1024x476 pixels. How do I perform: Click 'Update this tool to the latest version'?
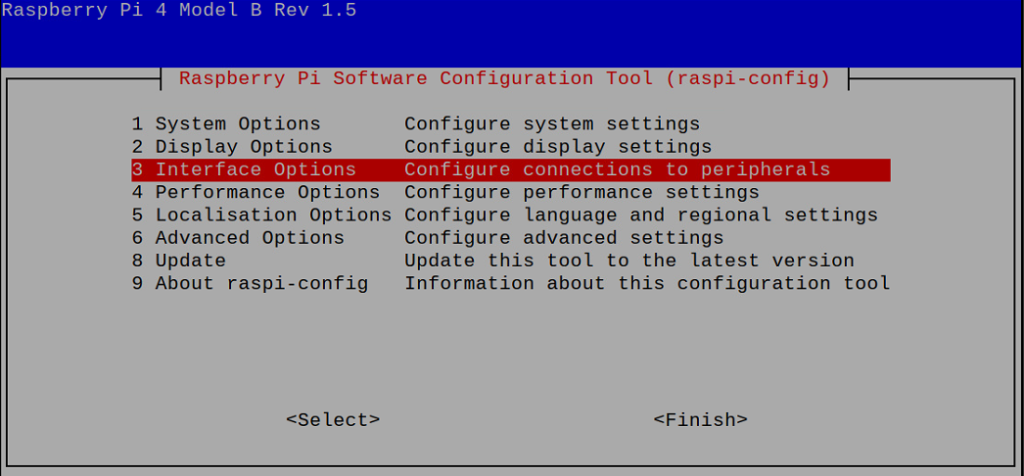point(629,261)
